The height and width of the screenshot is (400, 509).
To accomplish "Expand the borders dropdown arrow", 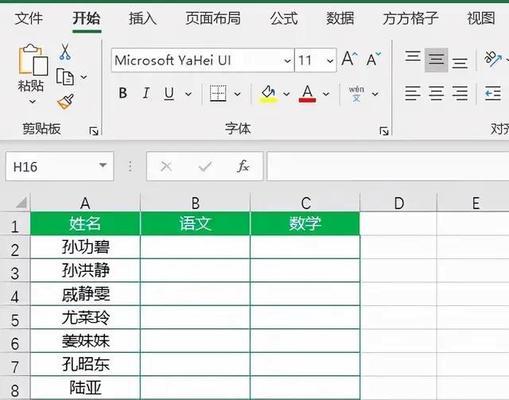I will pyautogui.click(x=237, y=94).
